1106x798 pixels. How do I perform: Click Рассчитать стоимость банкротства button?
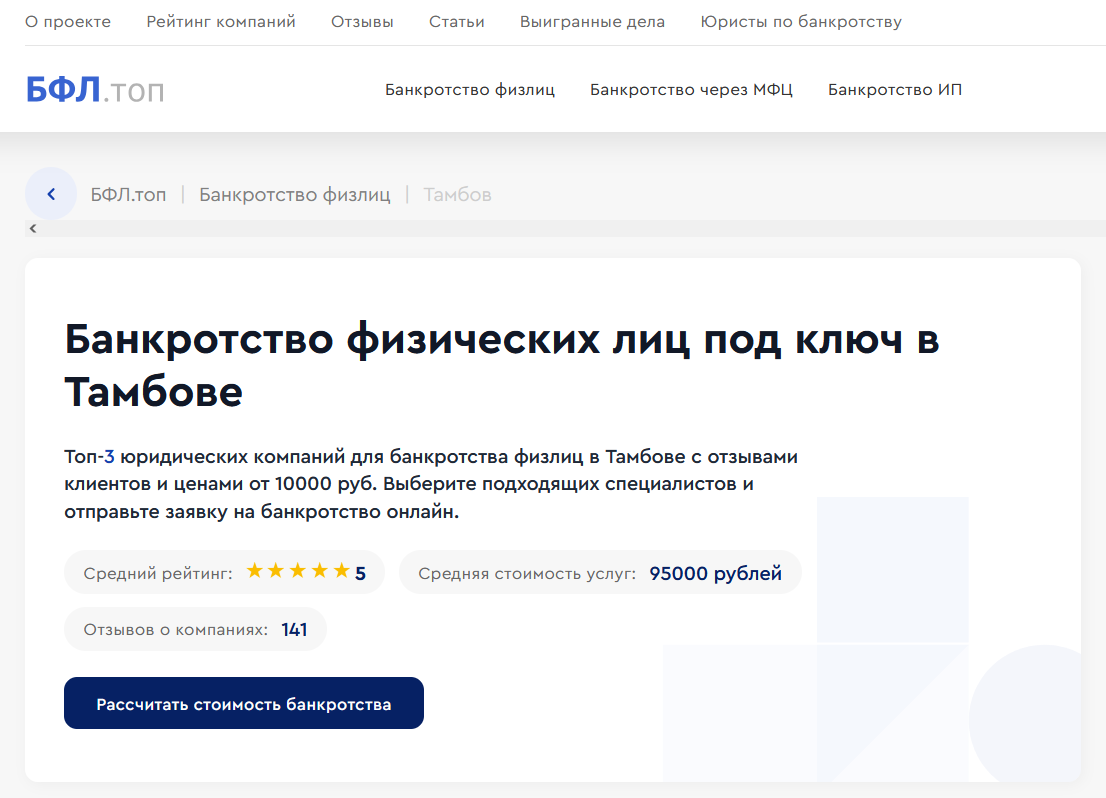pyautogui.click(x=244, y=703)
